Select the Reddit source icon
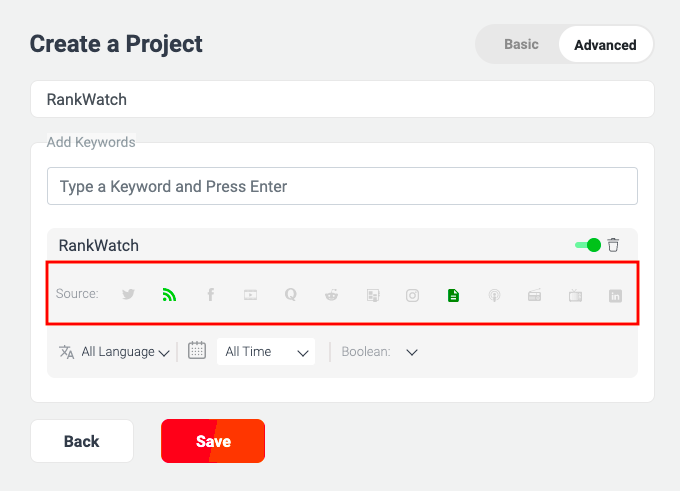Viewport: 680px width, 491px height. (x=331, y=295)
